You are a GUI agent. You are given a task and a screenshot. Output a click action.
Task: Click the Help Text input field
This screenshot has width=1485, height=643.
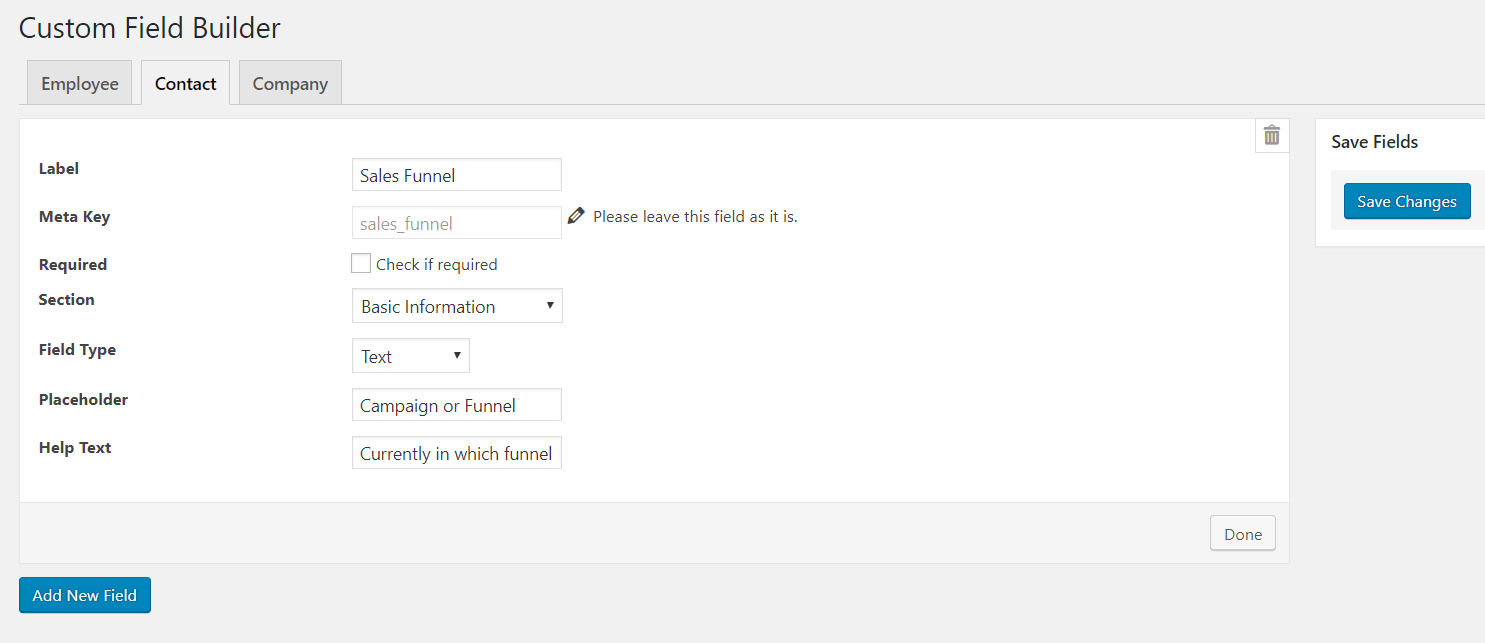click(x=456, y=452)
